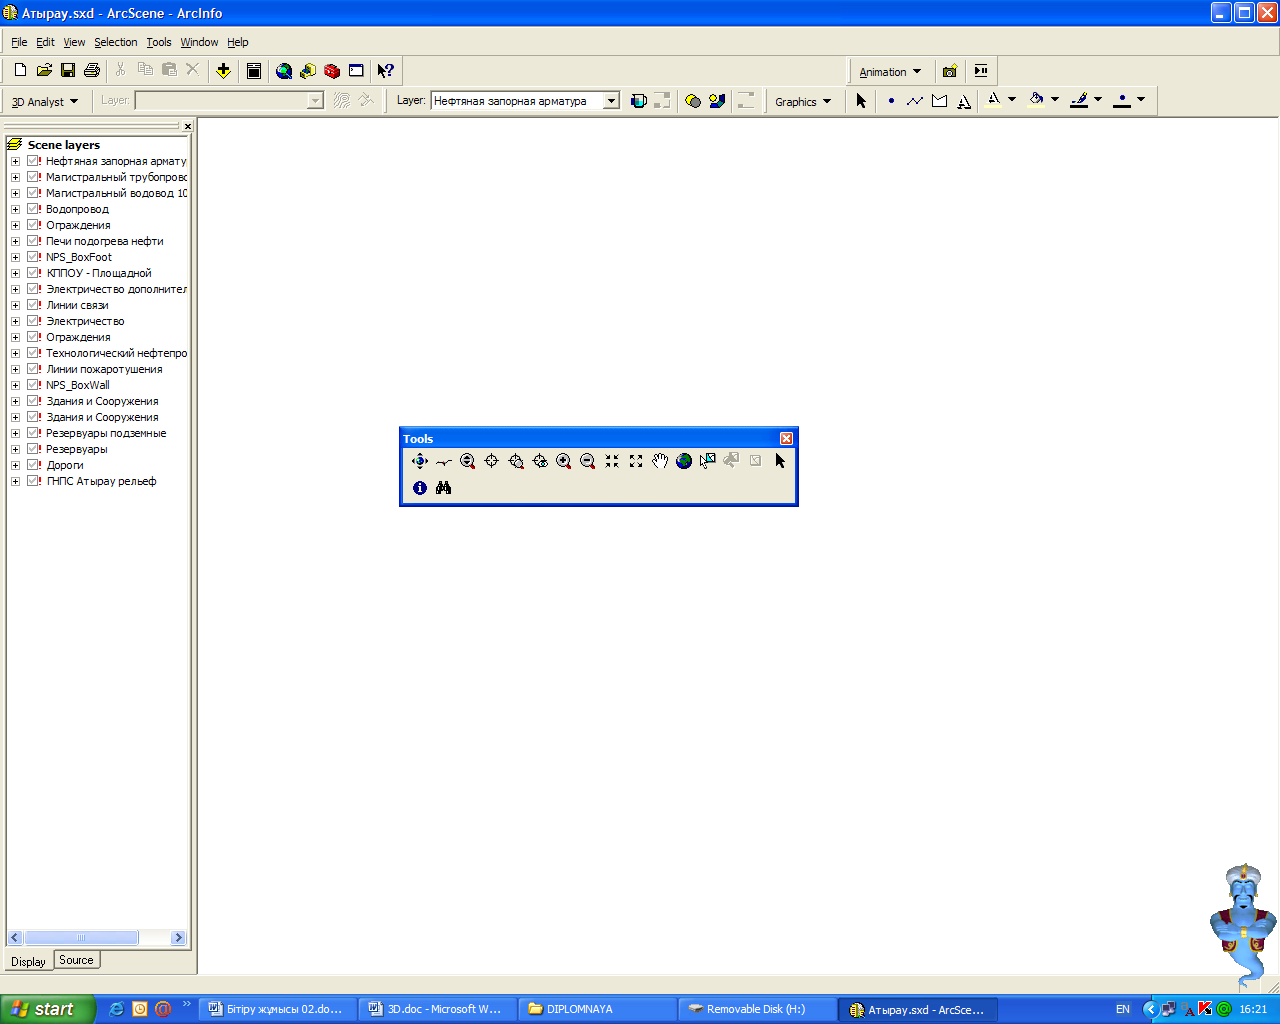Click the What's This help icon

pyautogui.click(x=386, y=71)
